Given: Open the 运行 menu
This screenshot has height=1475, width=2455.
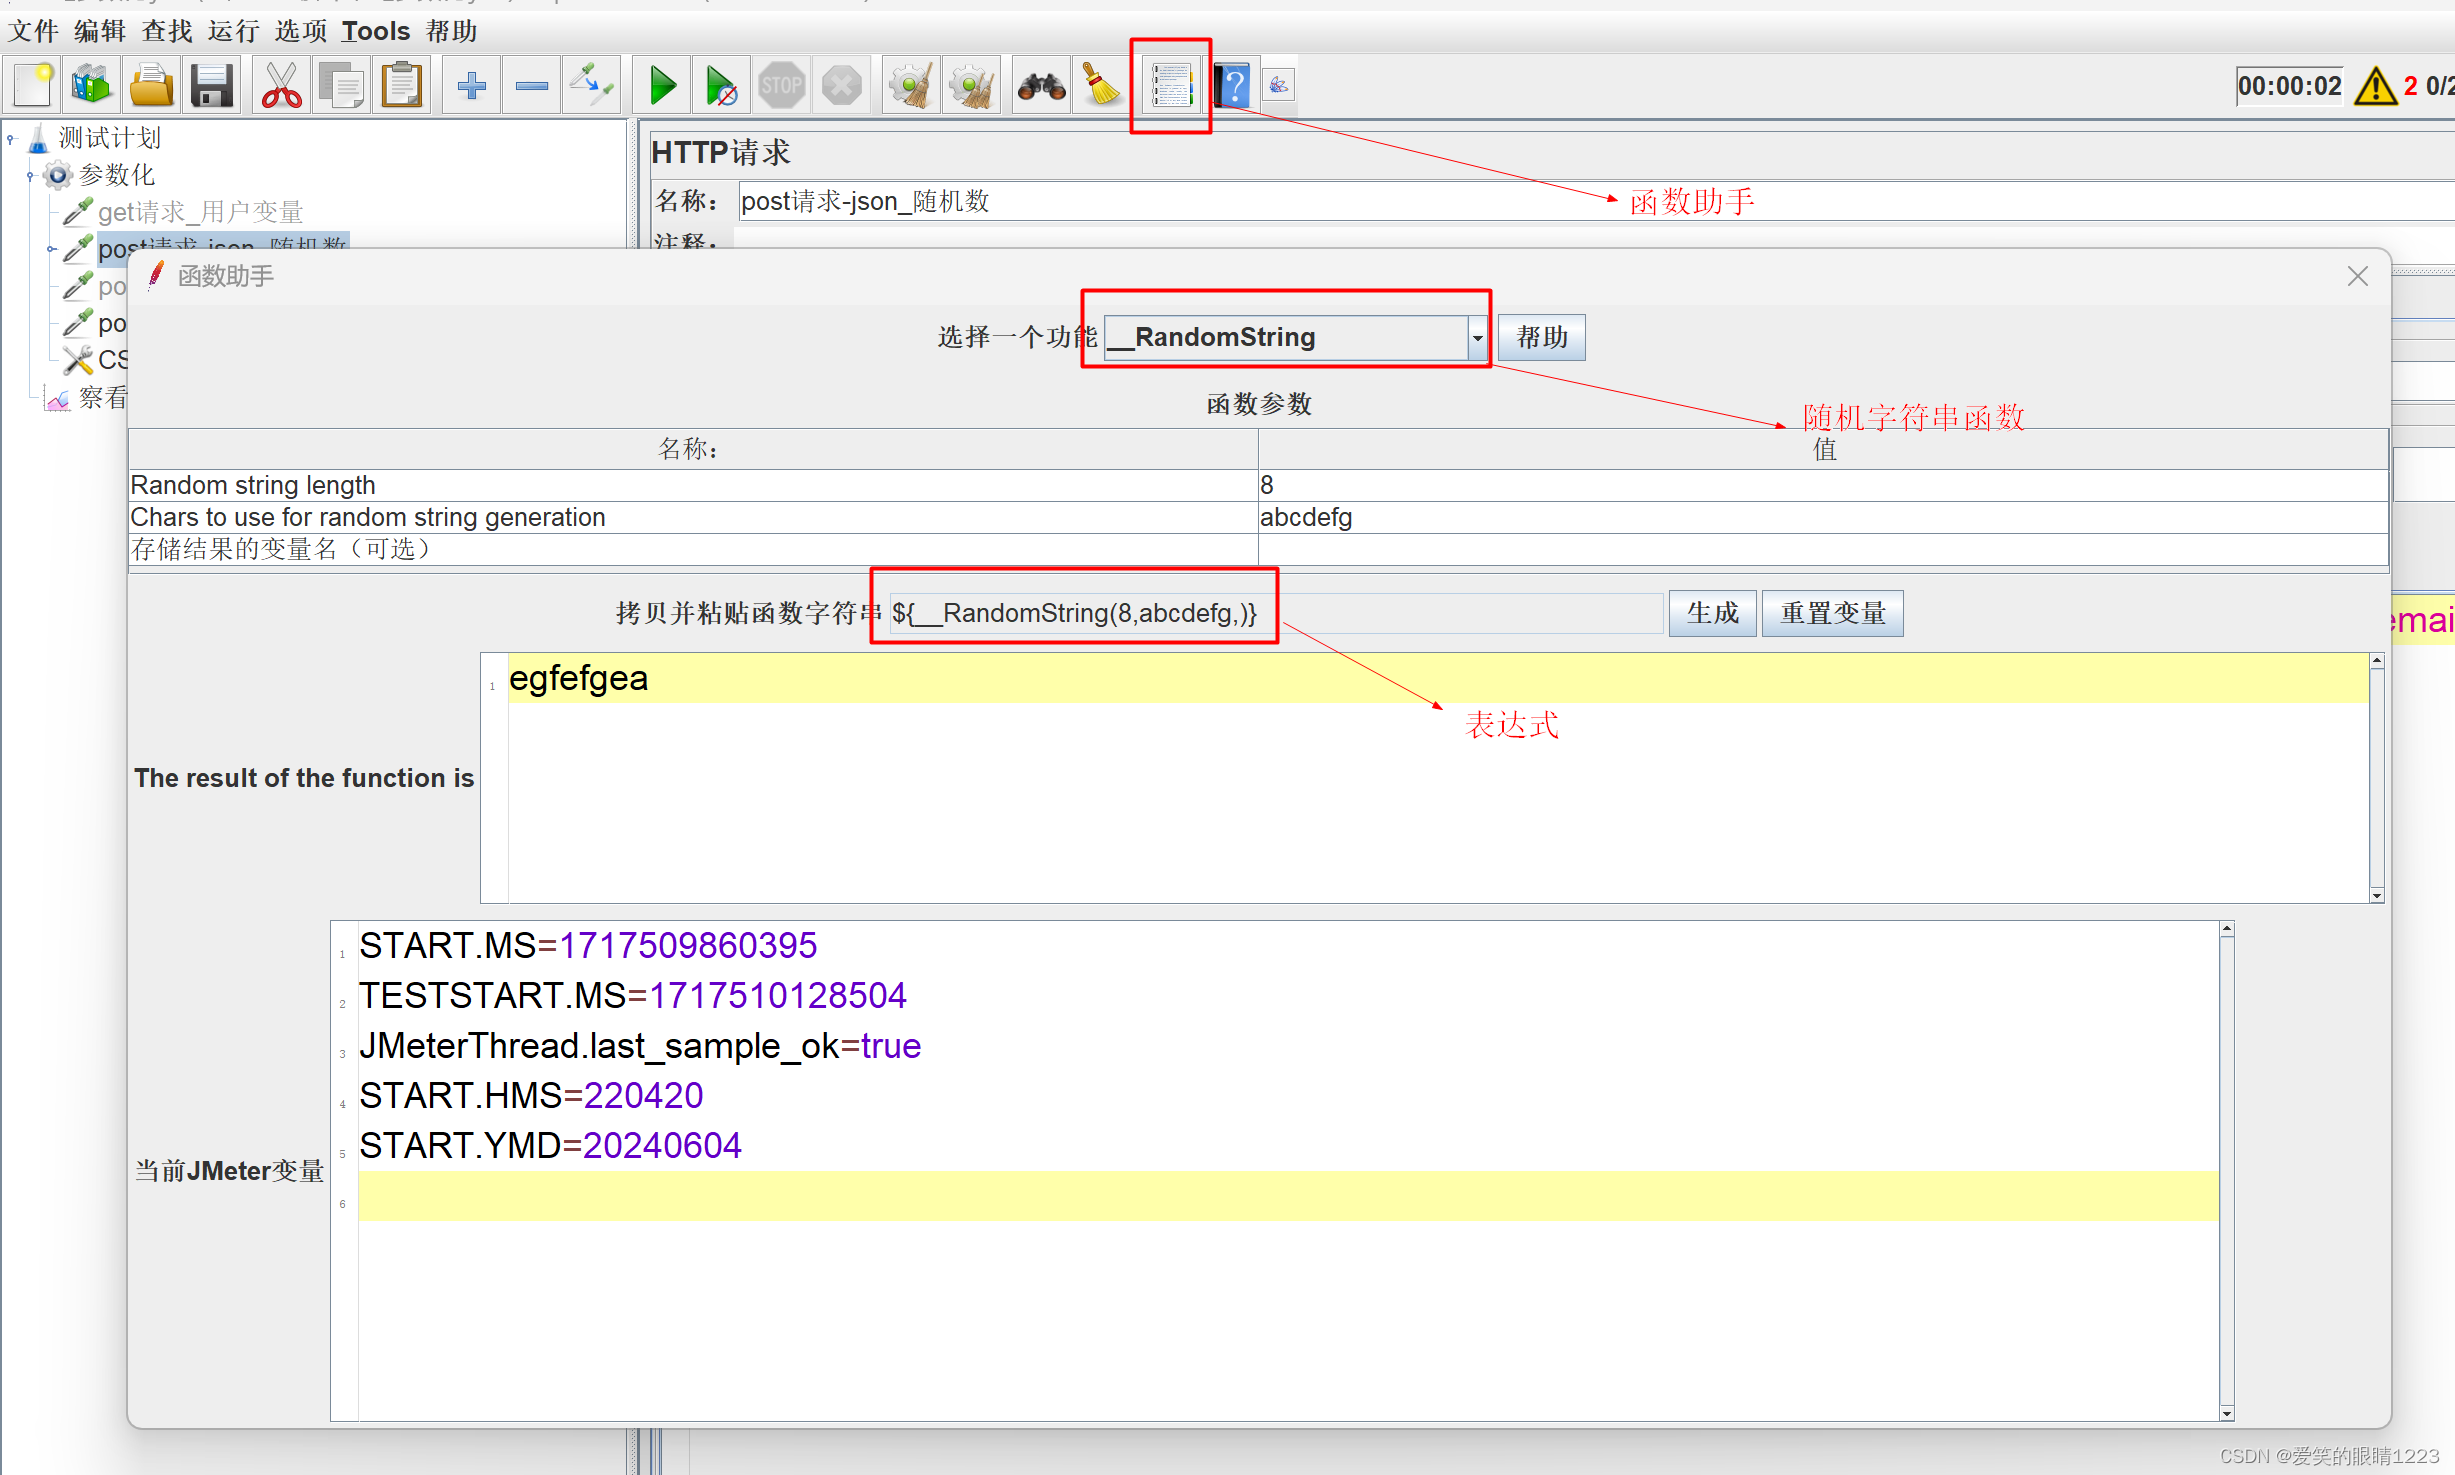Looking at the screenshot, I should [x=233, y=31].
